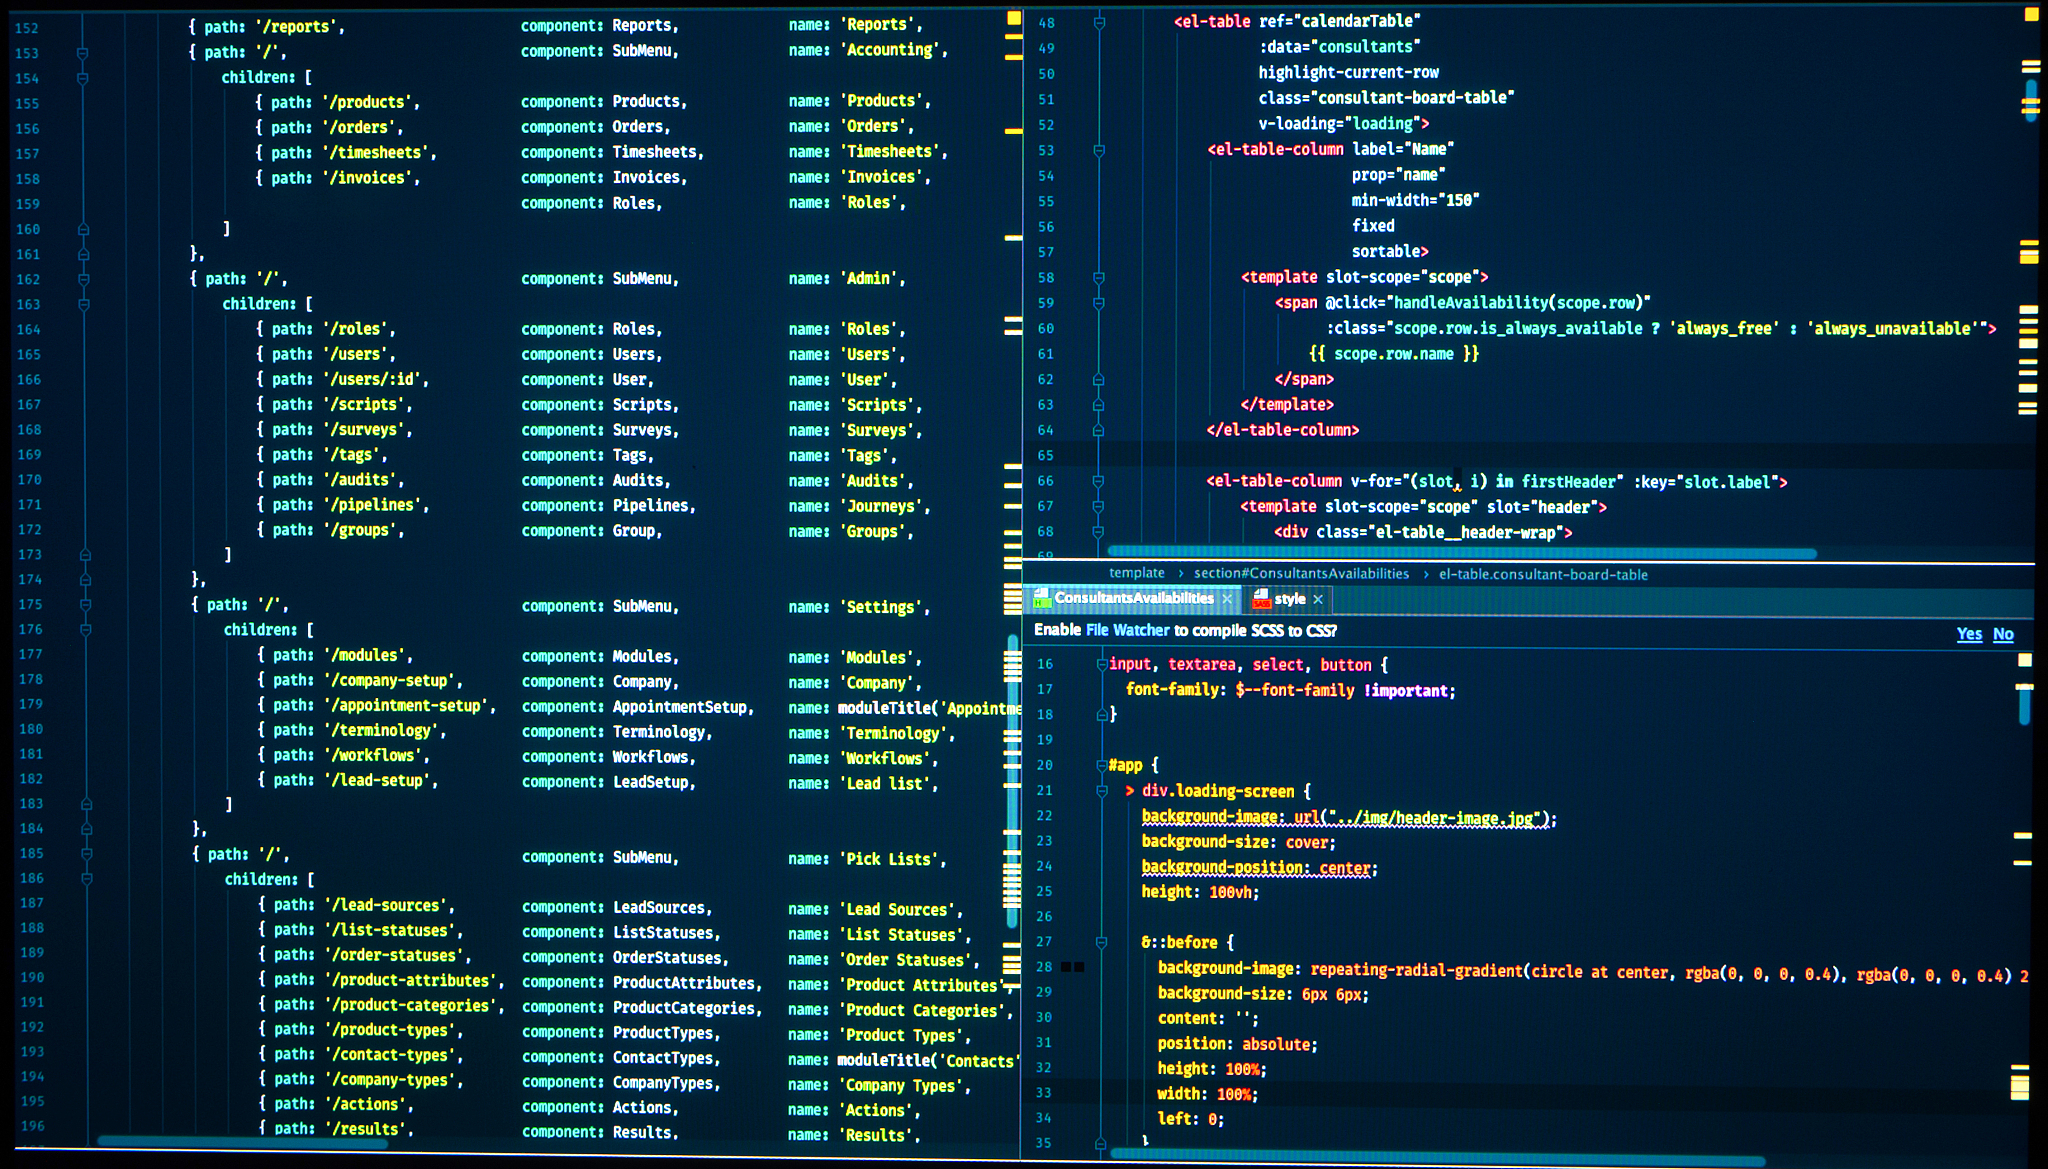Click the first color preview square on line 28
The height and width of the screenshot is (1169, 2048).
click(1066, 967)
